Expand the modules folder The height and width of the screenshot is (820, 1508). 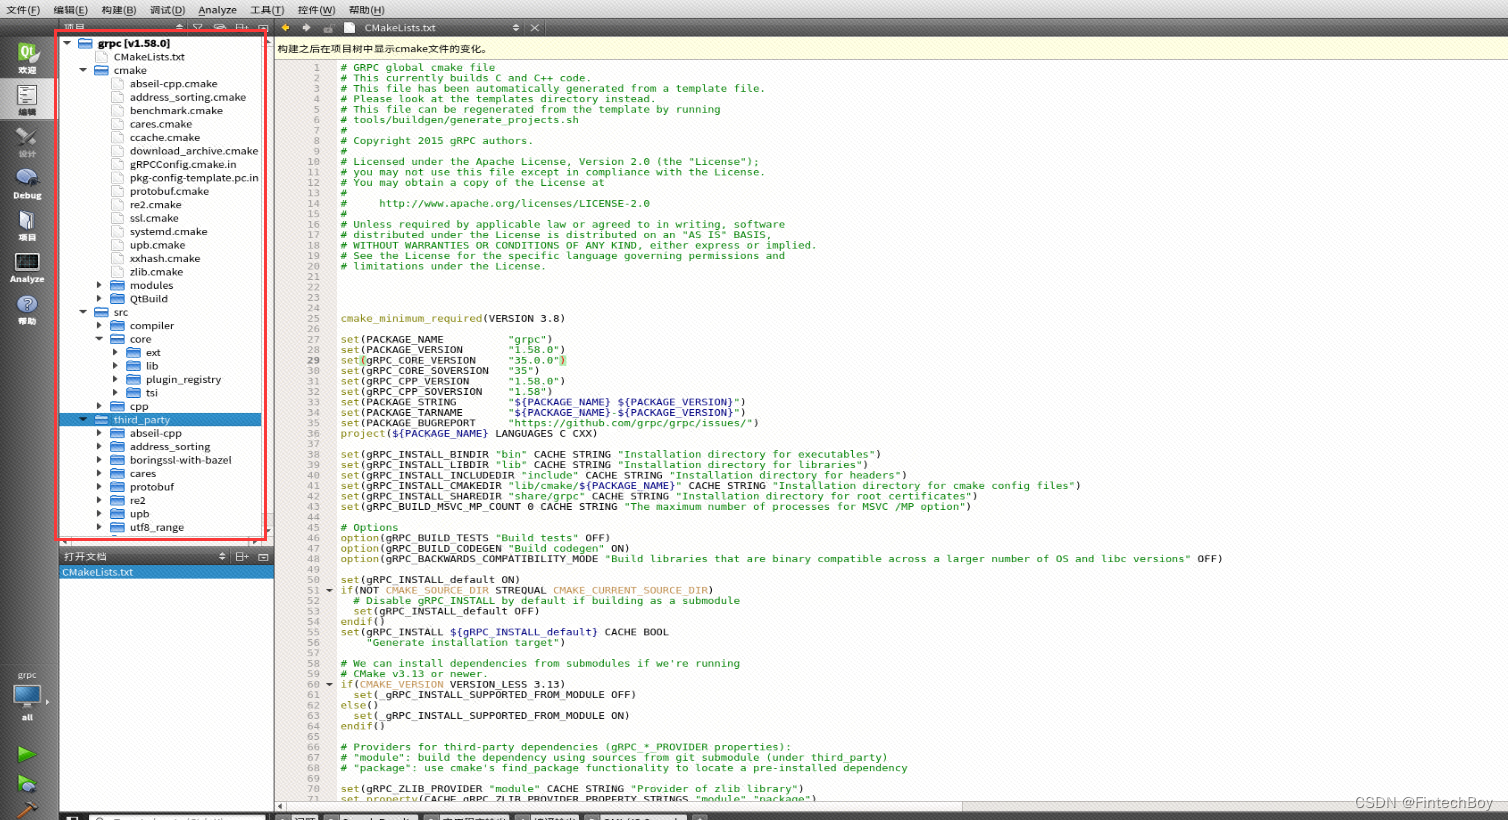point(99,285)
